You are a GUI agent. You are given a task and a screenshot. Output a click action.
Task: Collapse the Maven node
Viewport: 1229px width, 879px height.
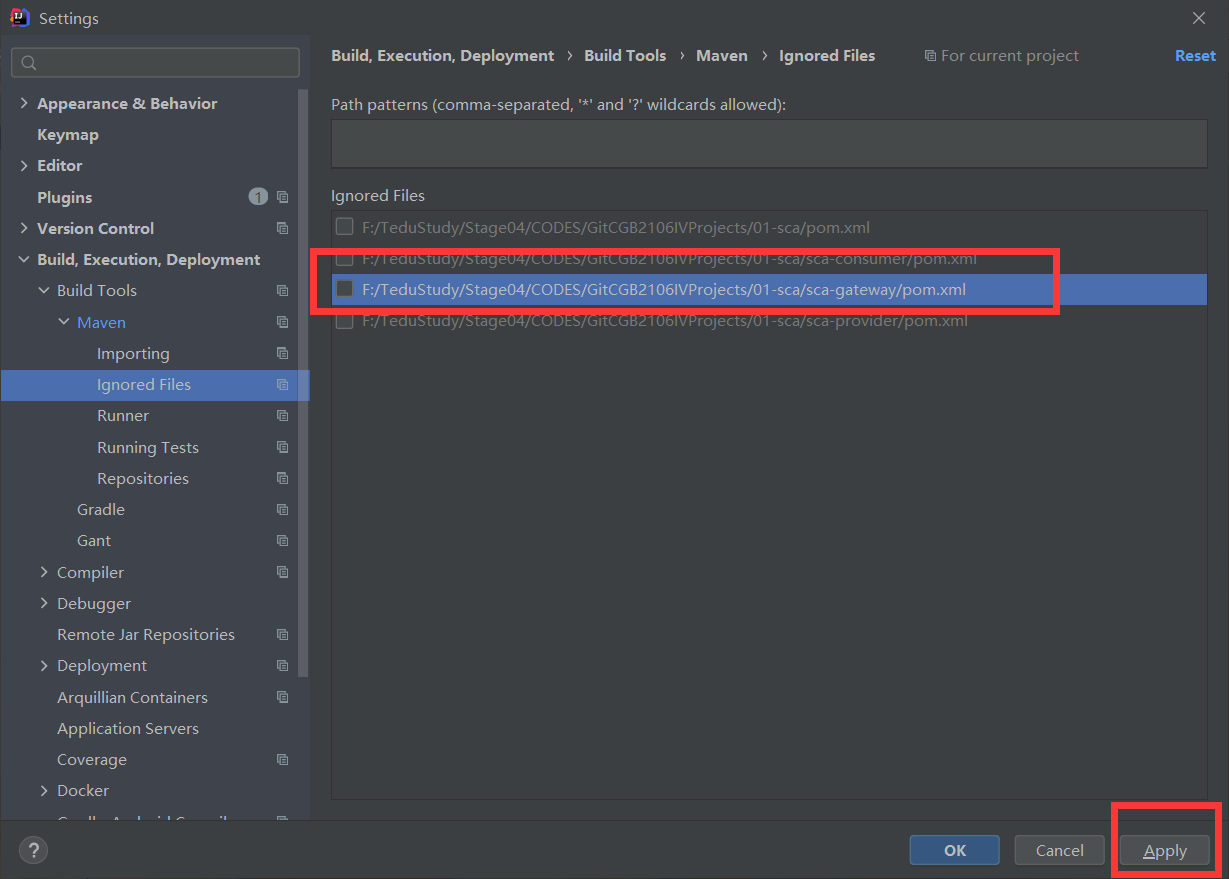point(64,322)
